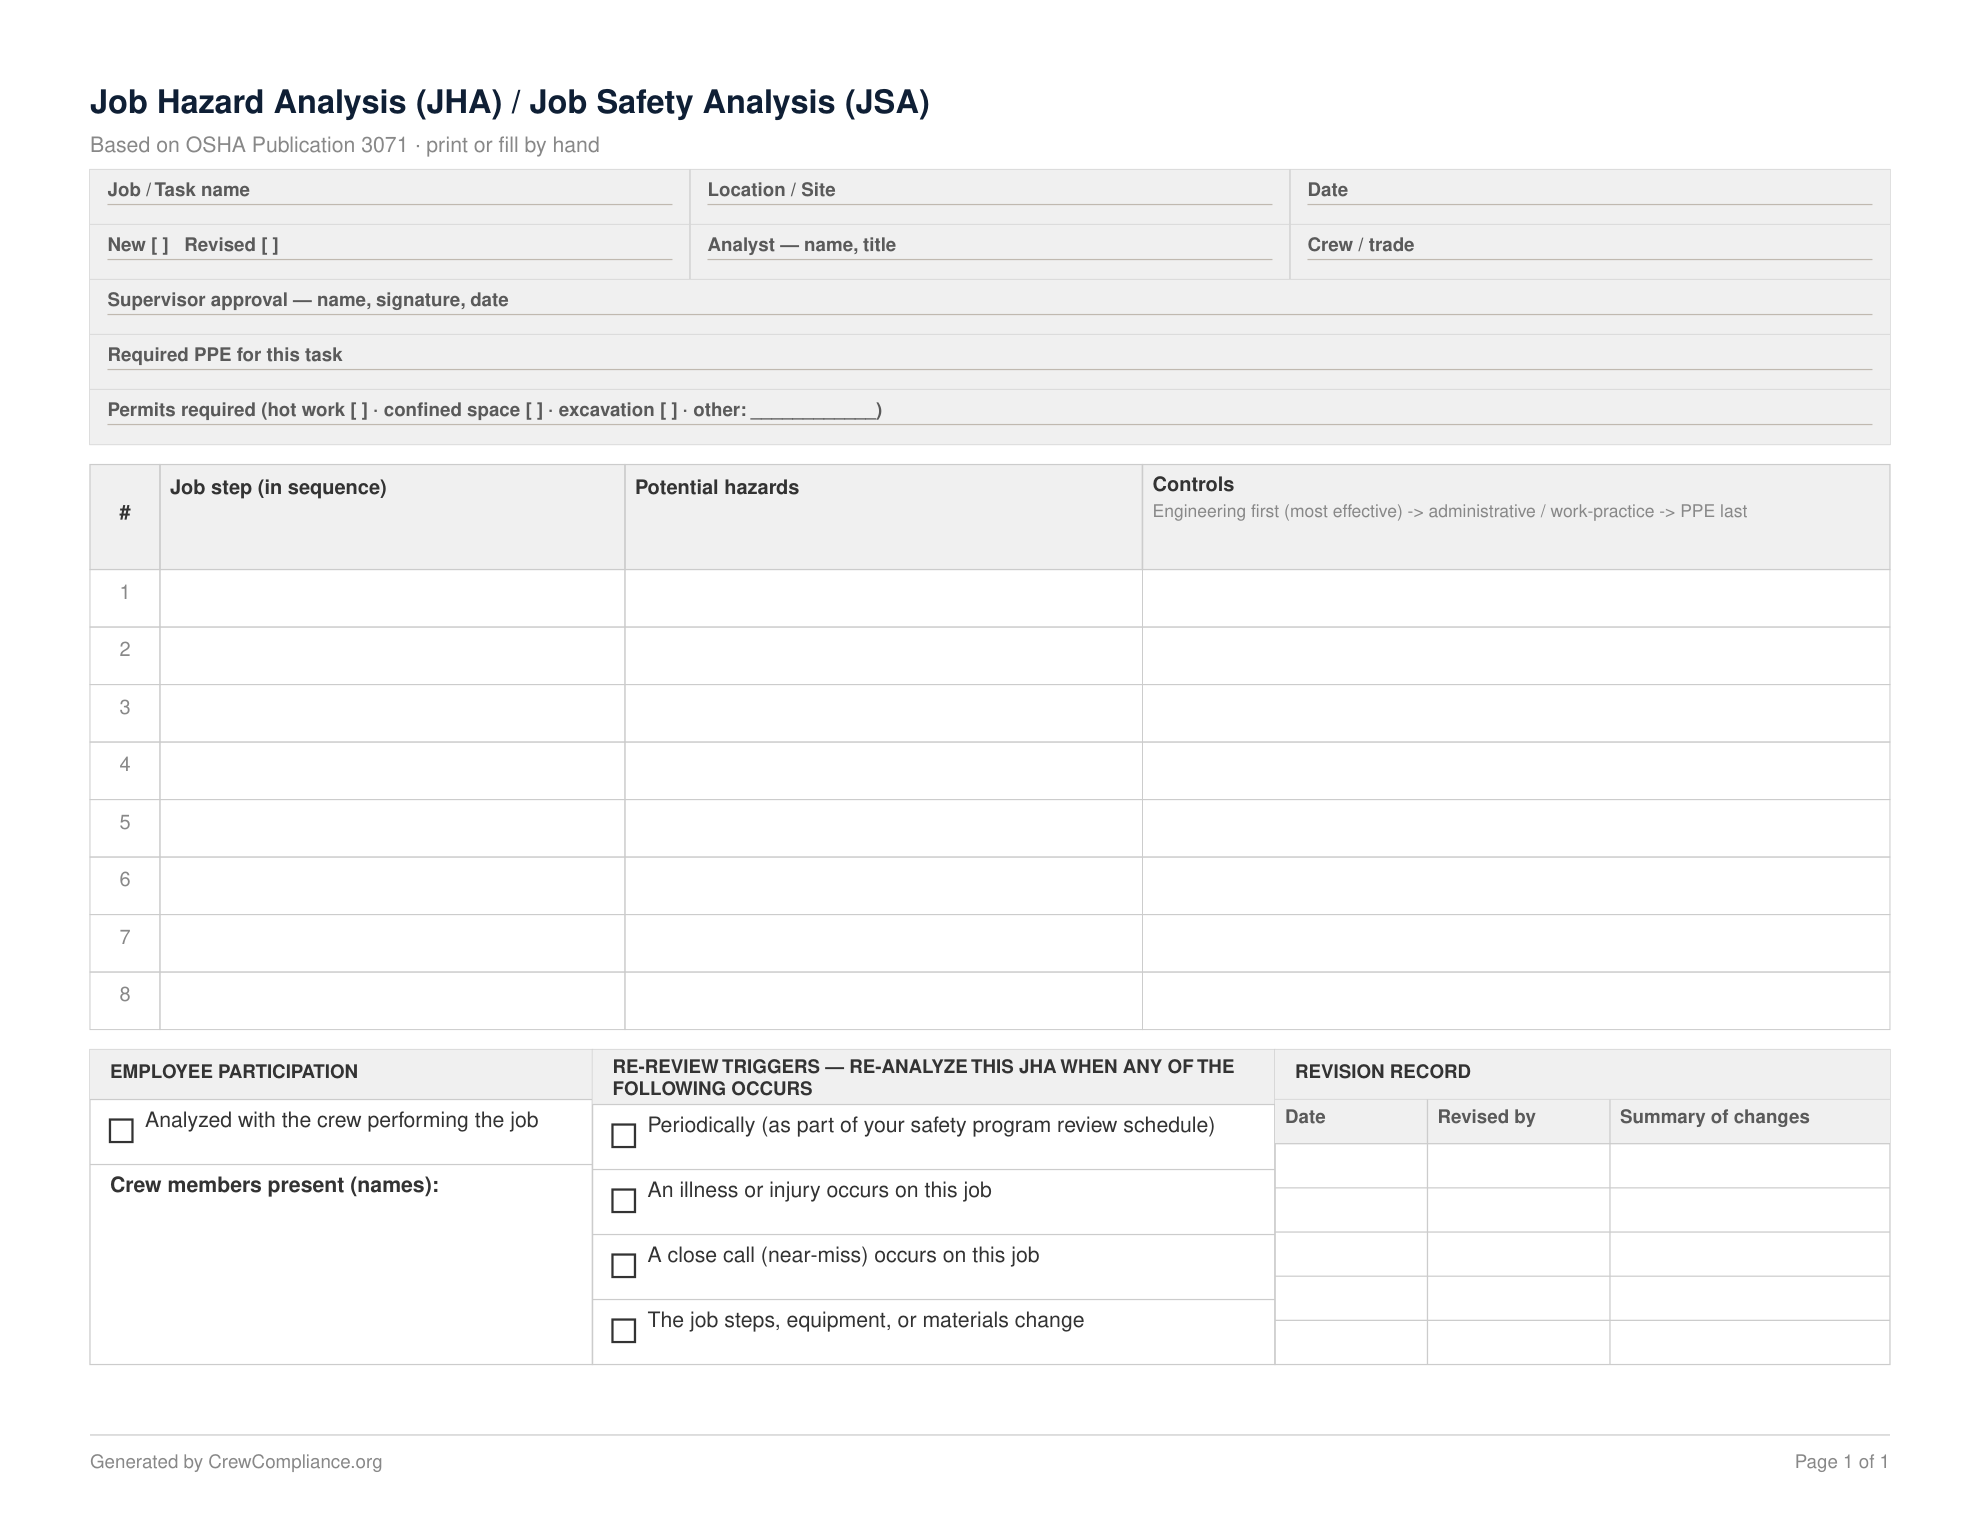Click the Job / Task name field
The height and width of the screenshot is (1530, 1980).
390,197
